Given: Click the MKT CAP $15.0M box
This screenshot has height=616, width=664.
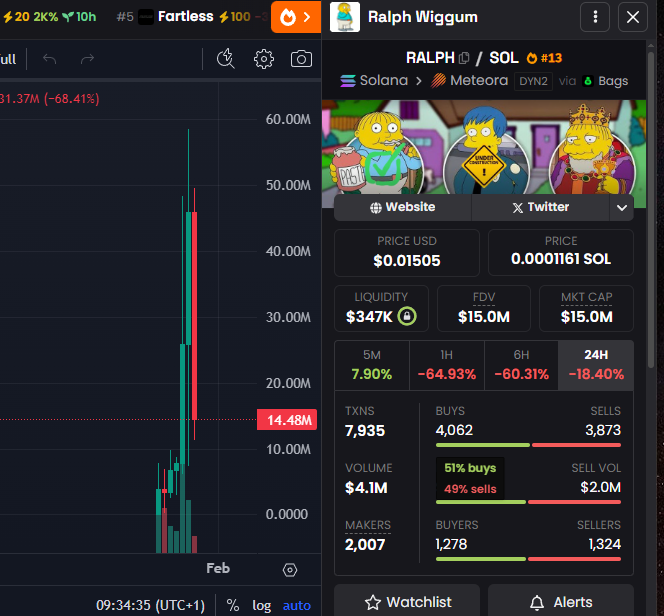Looking at the screenshot, I should click(x=587, y=308).
